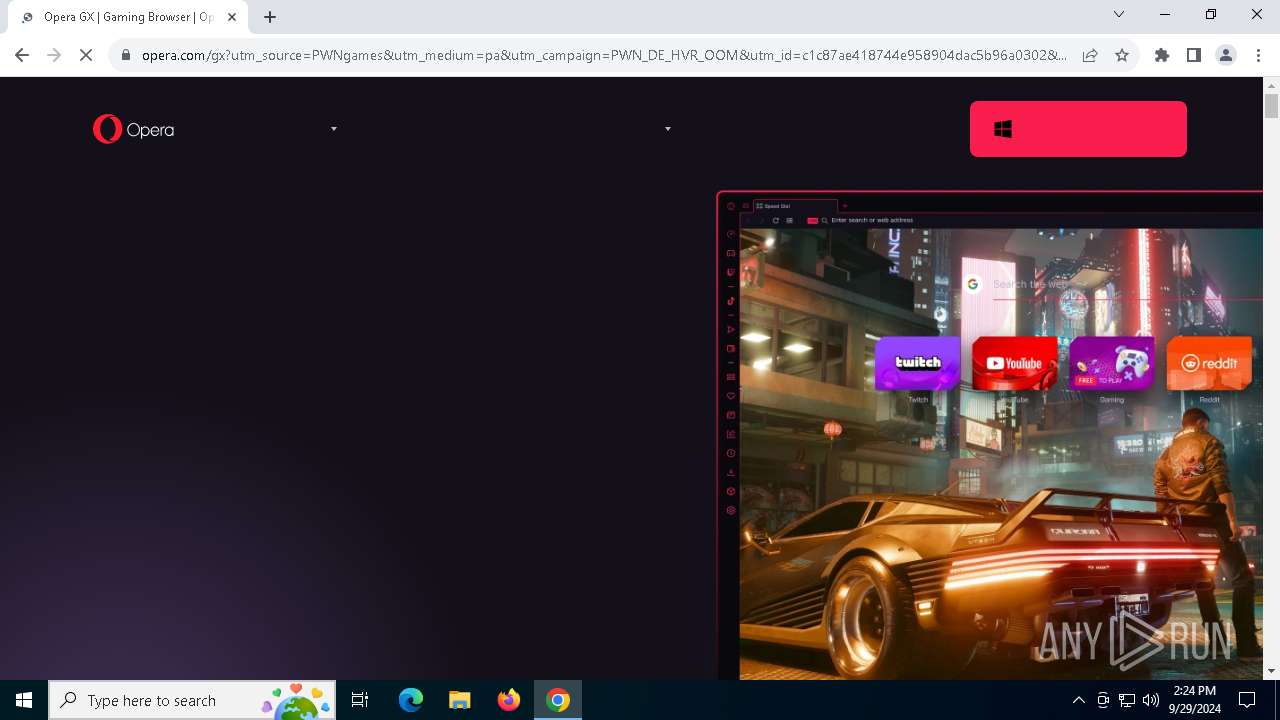Click the Twitch speed dial tile
The image size is (1280, 720).
click(x=918, y=363)
